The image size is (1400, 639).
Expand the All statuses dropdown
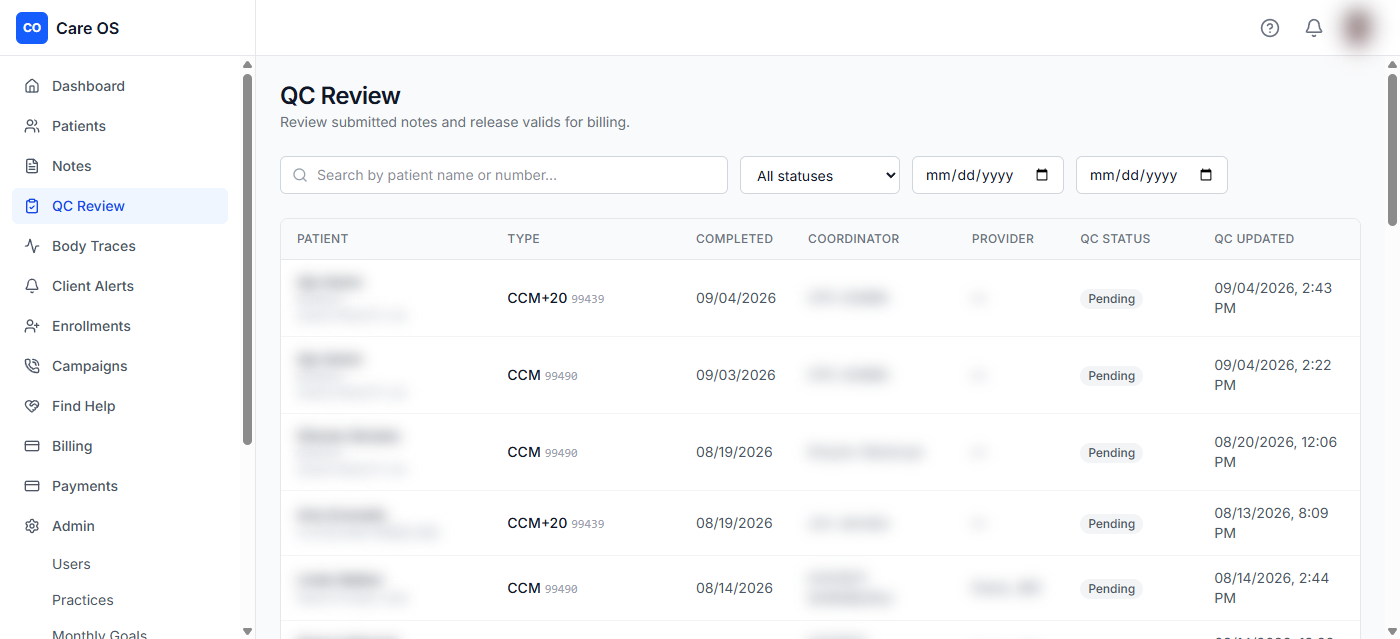(820, 175)
